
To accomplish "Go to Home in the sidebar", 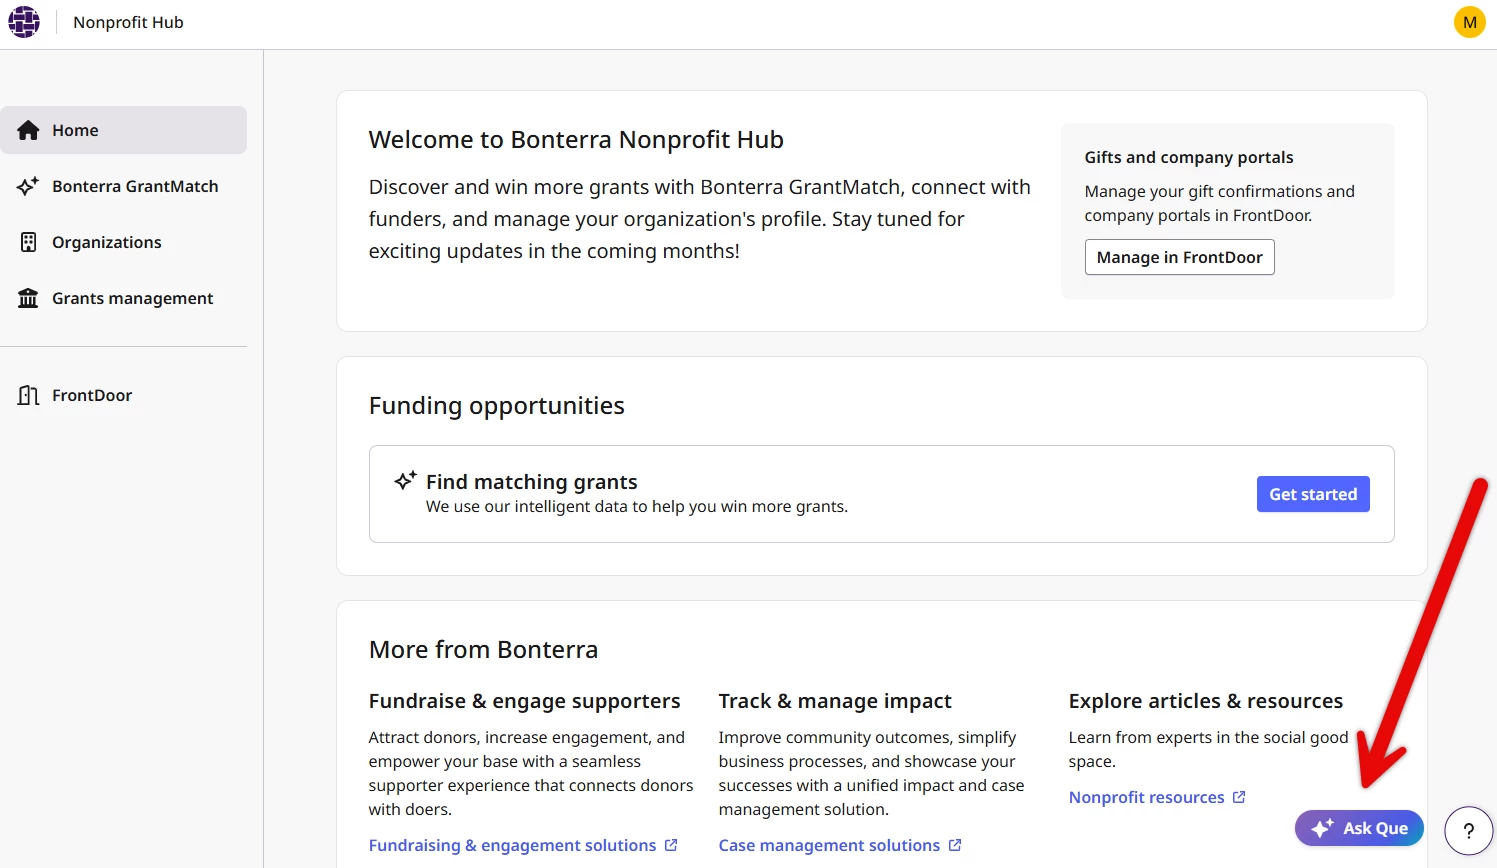I will (x=123, y=130).
